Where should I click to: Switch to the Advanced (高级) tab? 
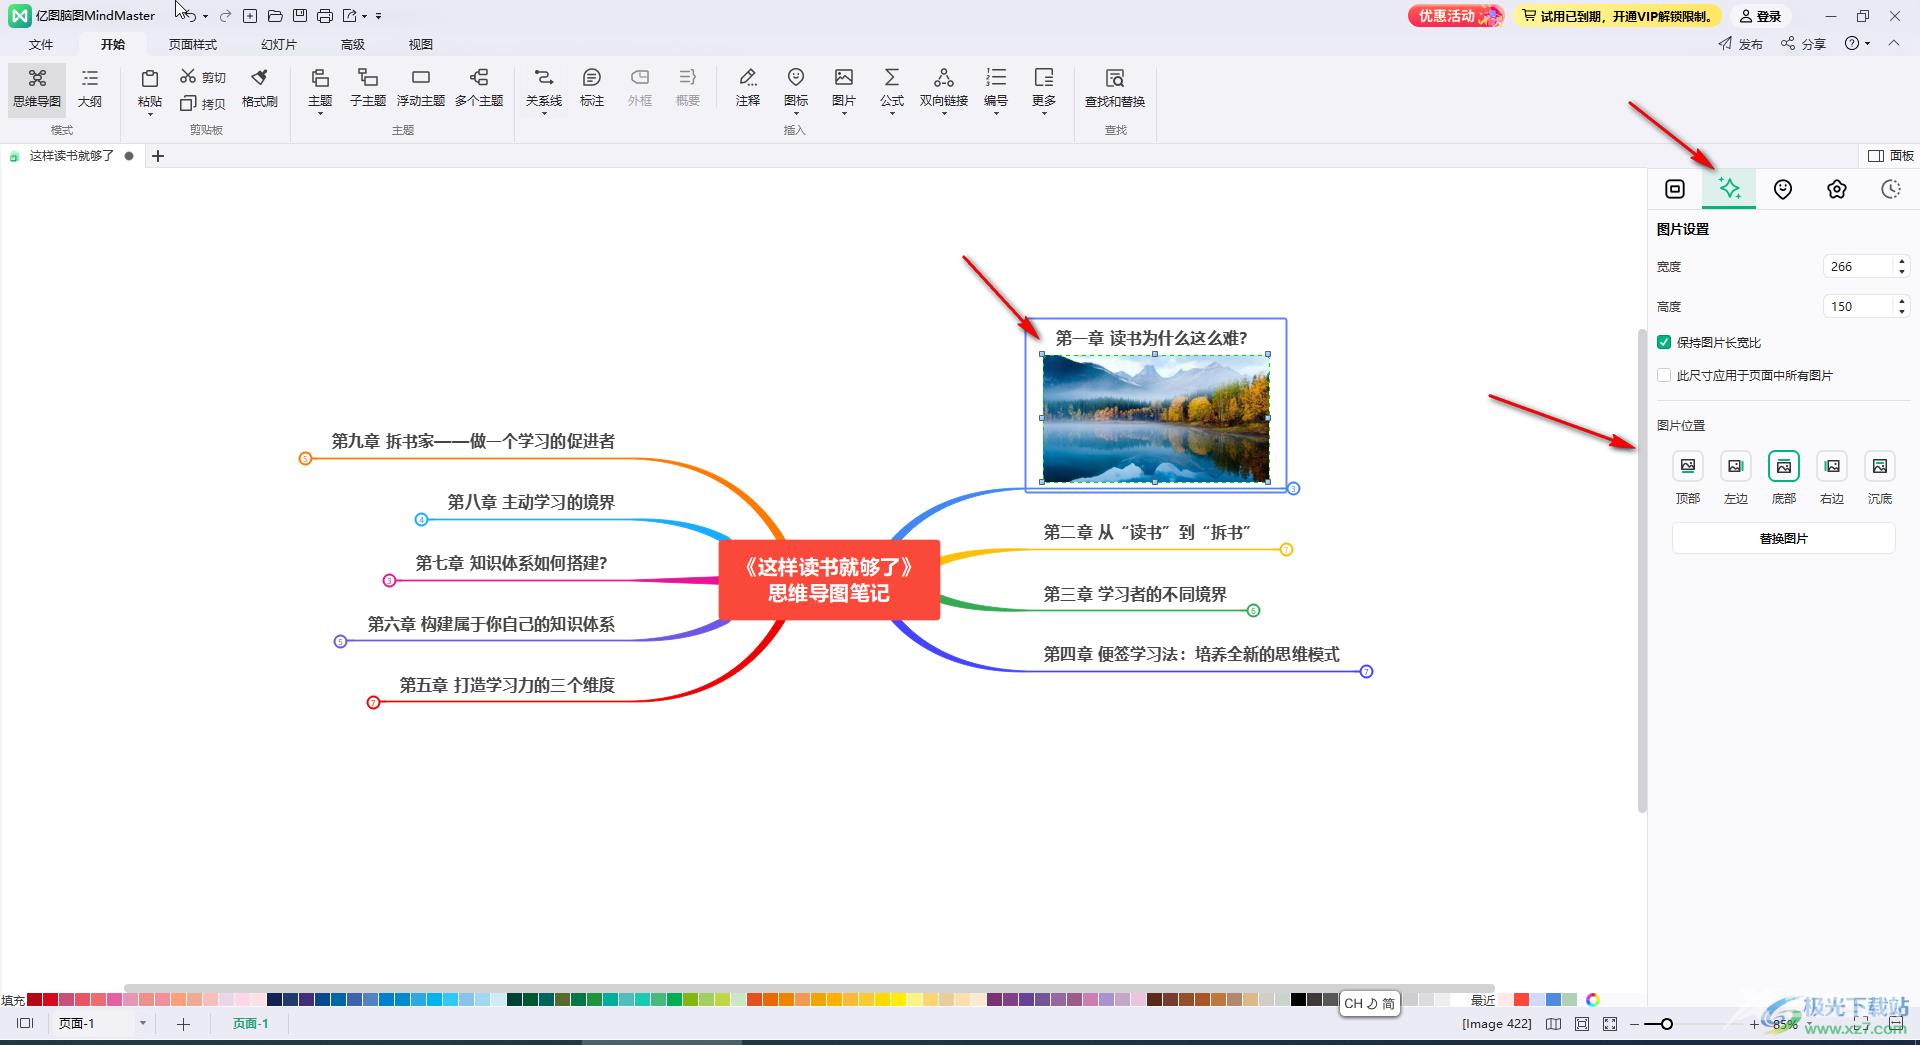tap(353, 44)
